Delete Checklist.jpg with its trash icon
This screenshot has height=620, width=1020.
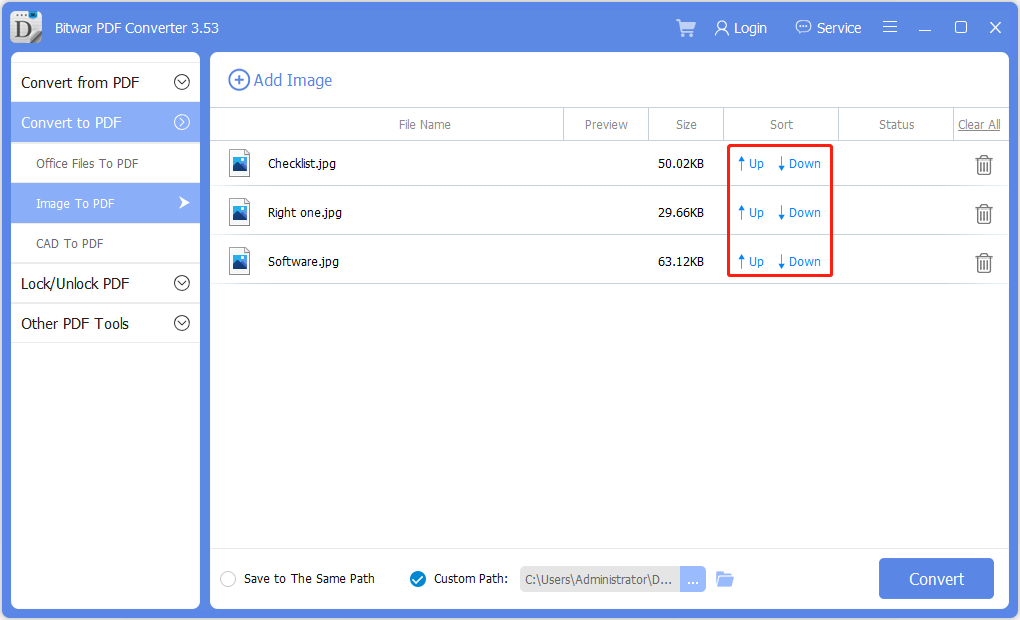pos(984,165)
